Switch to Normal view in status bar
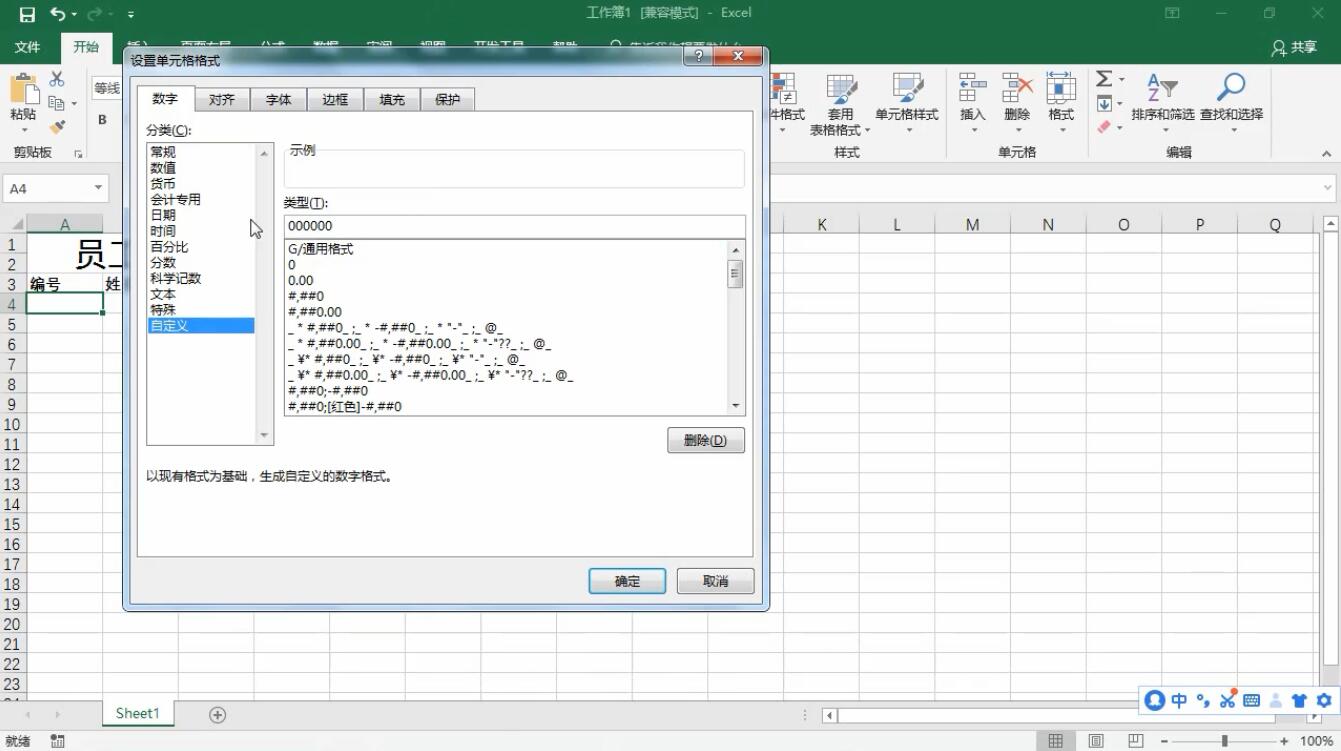This screenshot has width=1341, height=751. (x=1055, y=741)
